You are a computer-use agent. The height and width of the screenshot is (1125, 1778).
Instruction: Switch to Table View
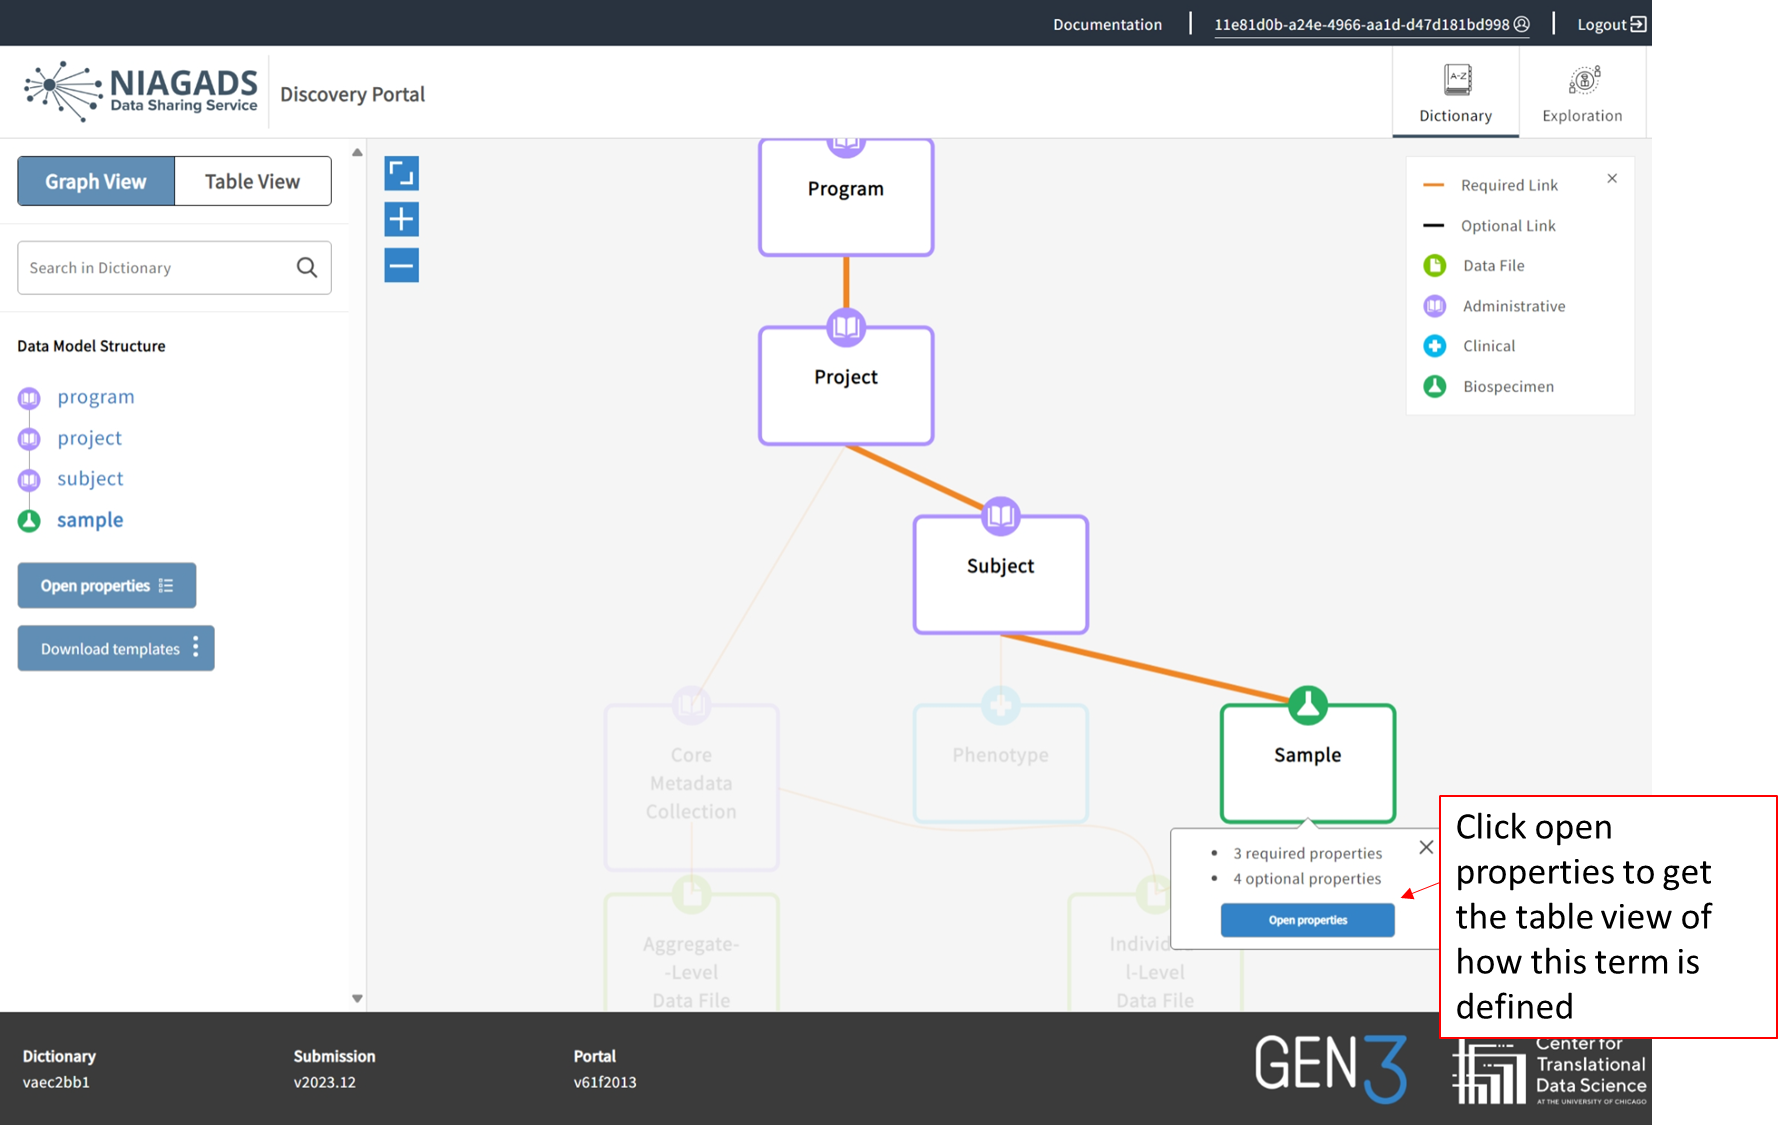[x=252, y=181]
